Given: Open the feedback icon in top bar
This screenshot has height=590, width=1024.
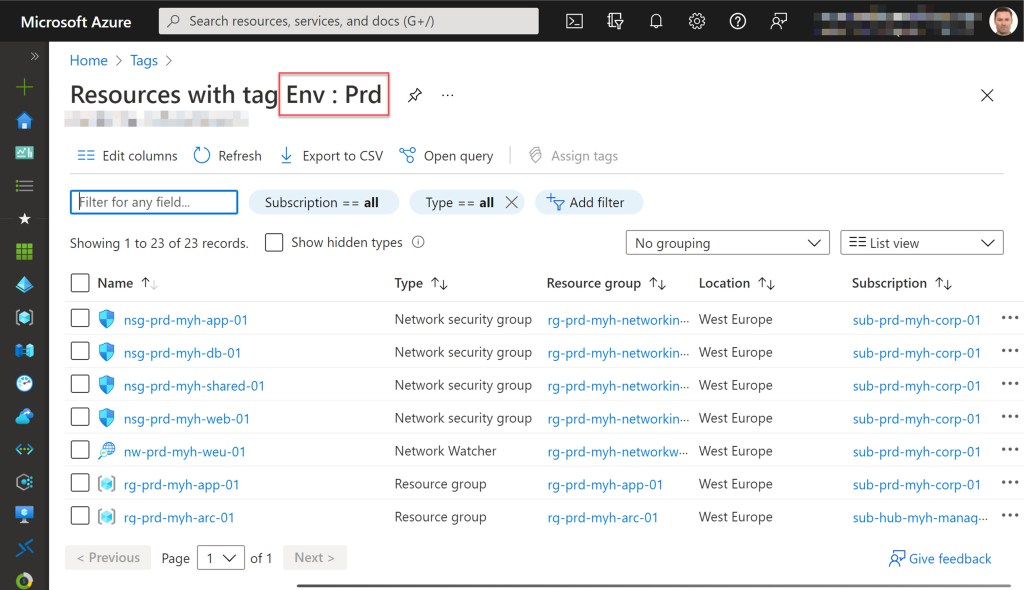Looking at the screenshot, I should pos(779,21).
